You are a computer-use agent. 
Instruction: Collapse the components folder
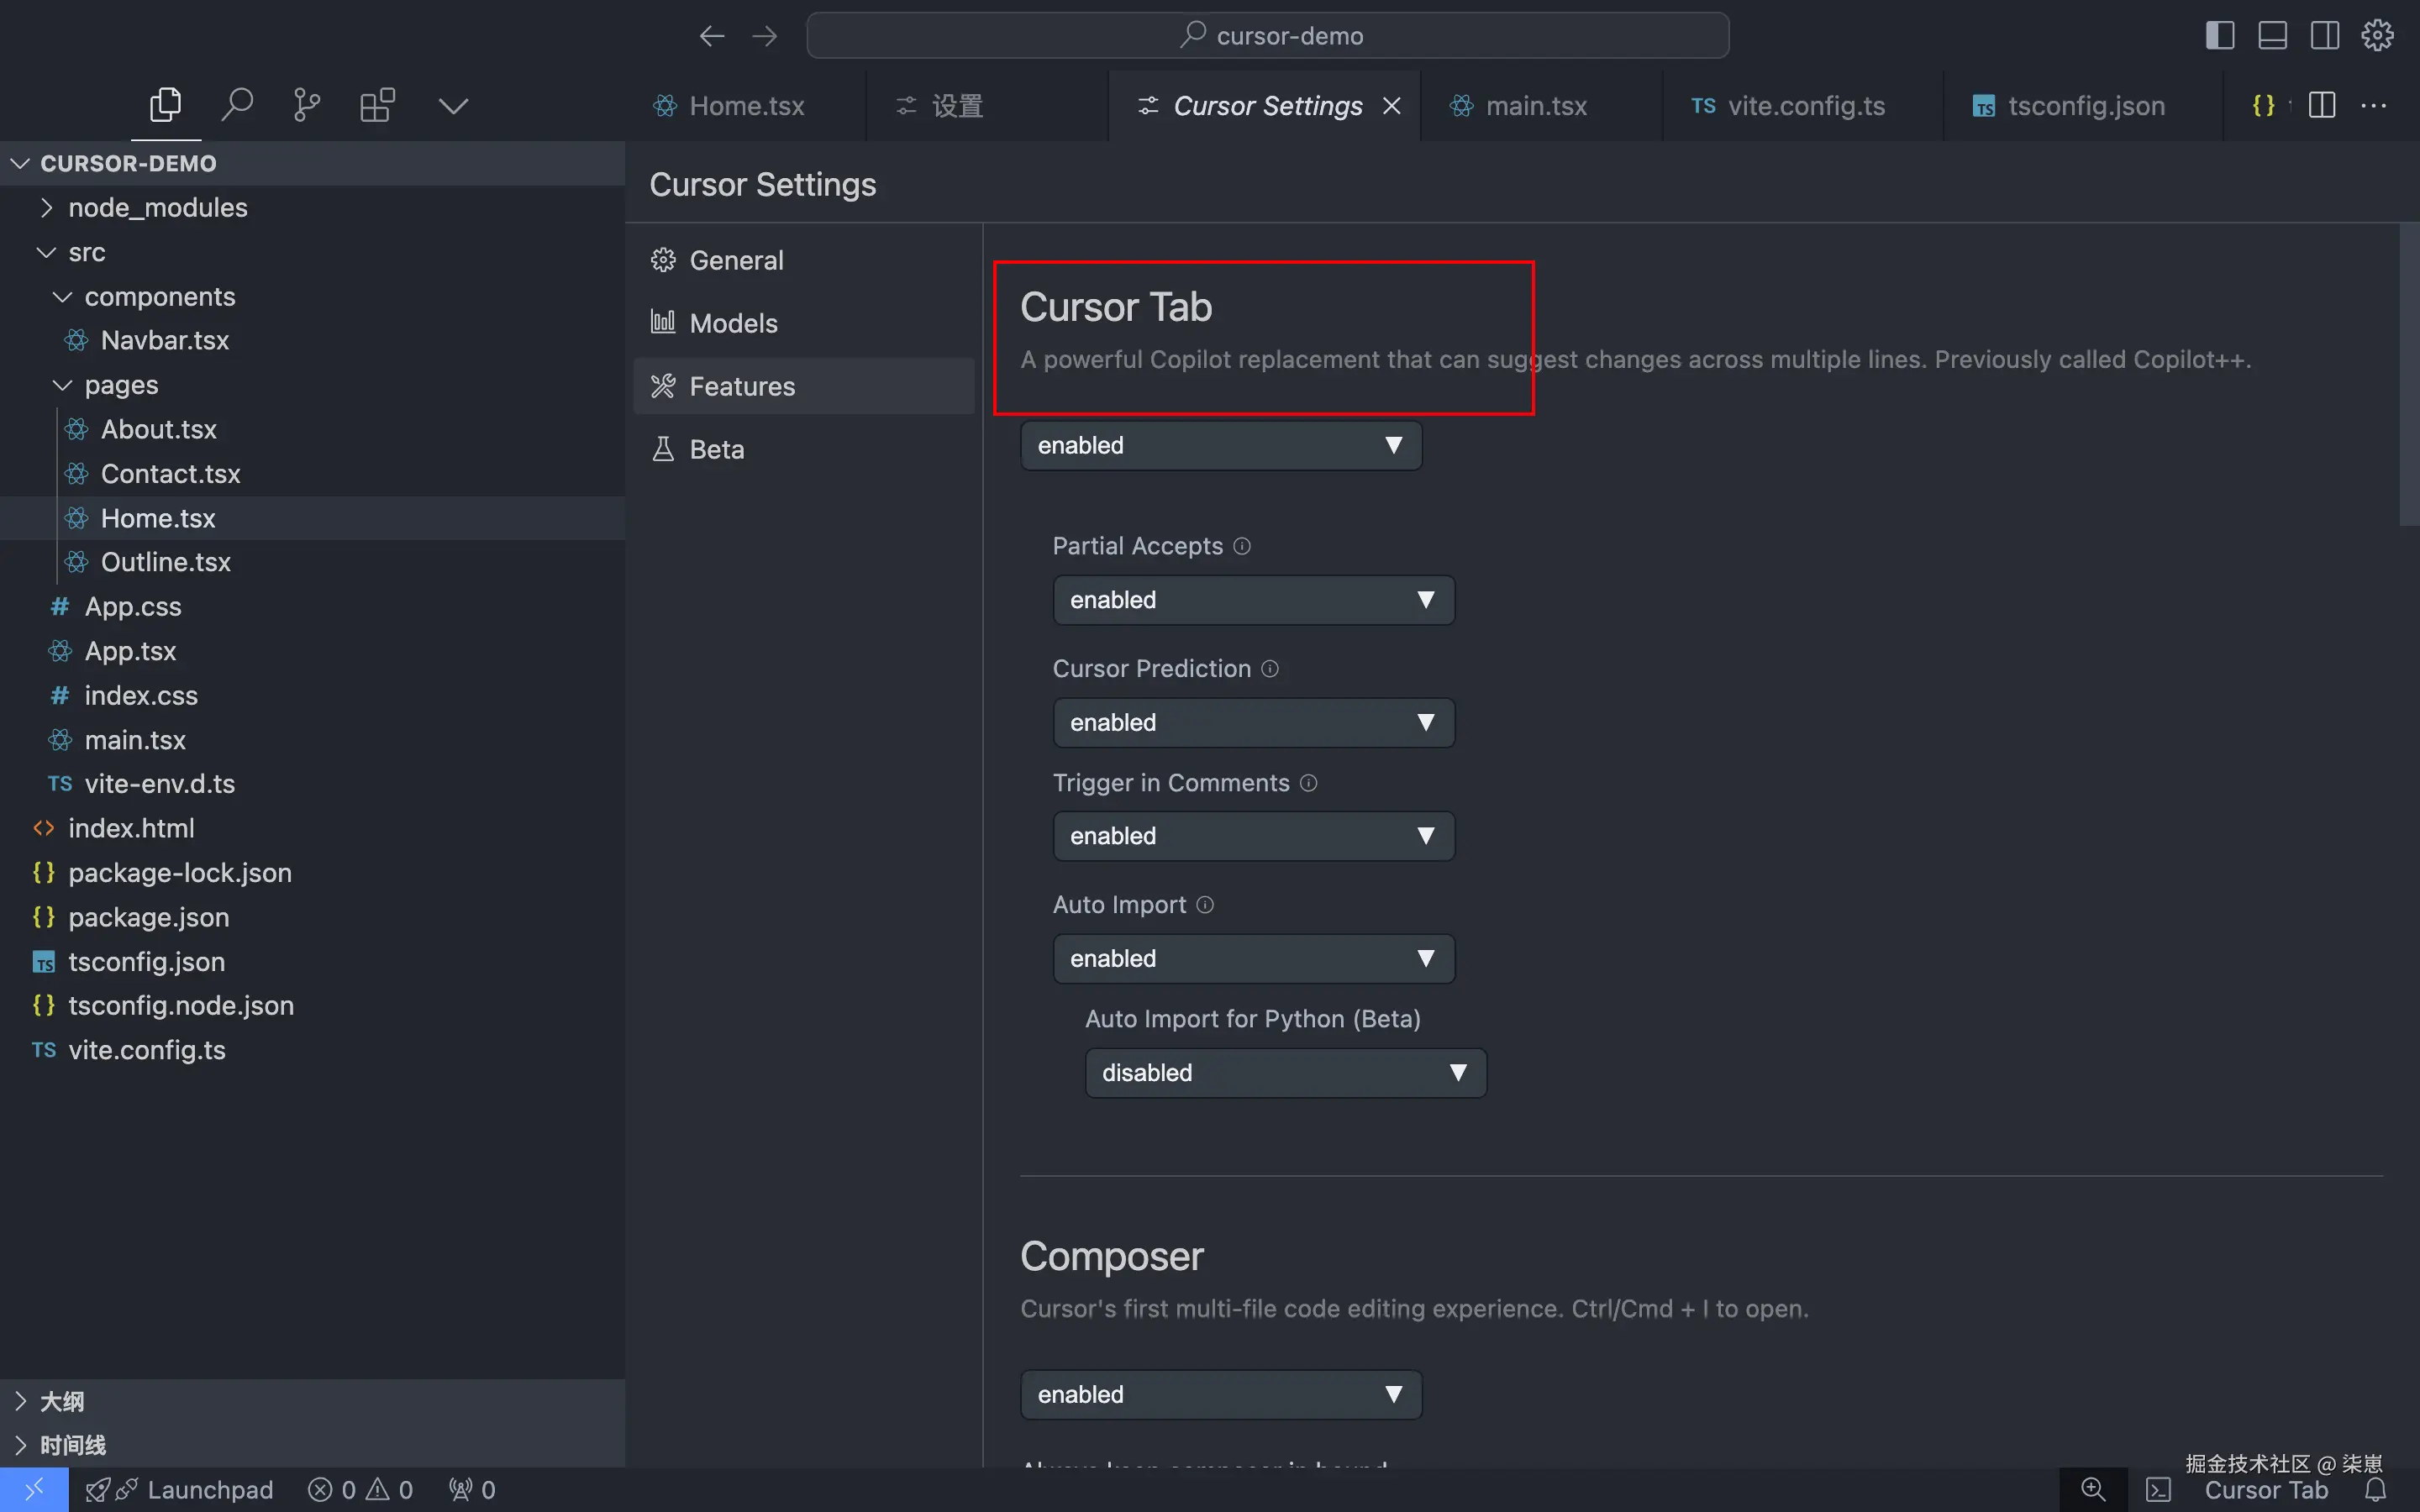tap(159, 297)
